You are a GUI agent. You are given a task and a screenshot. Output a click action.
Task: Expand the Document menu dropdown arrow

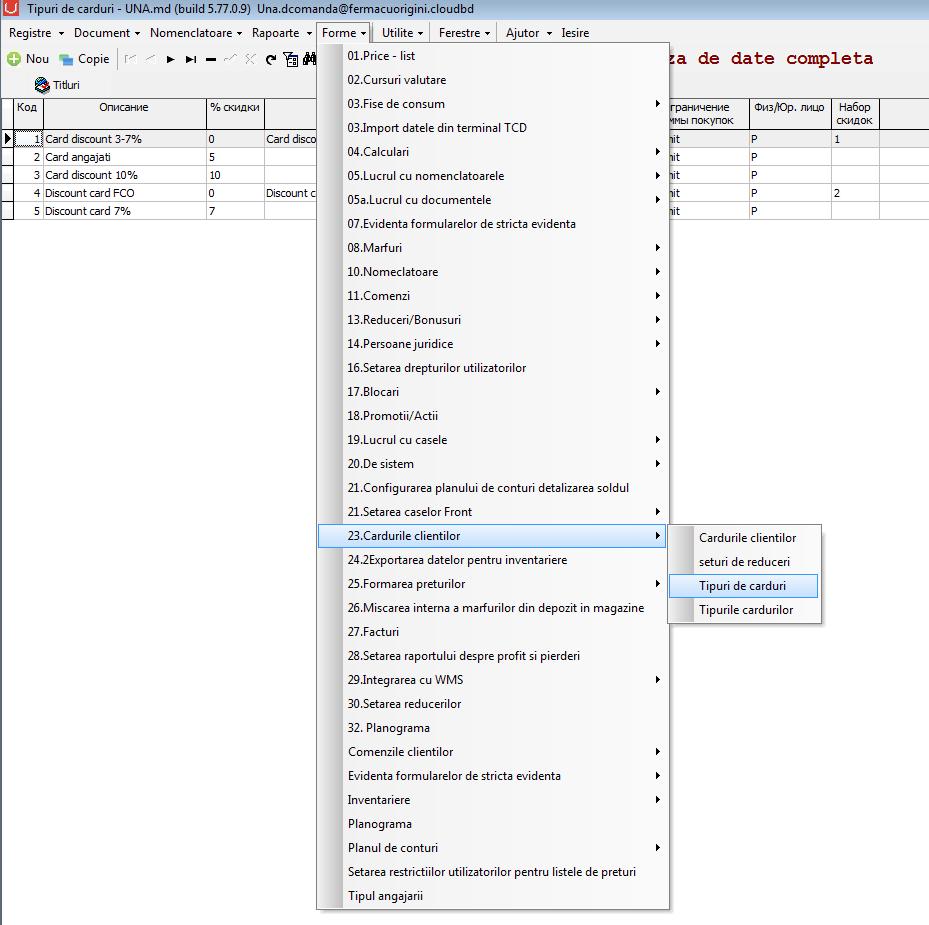(137, 34)
